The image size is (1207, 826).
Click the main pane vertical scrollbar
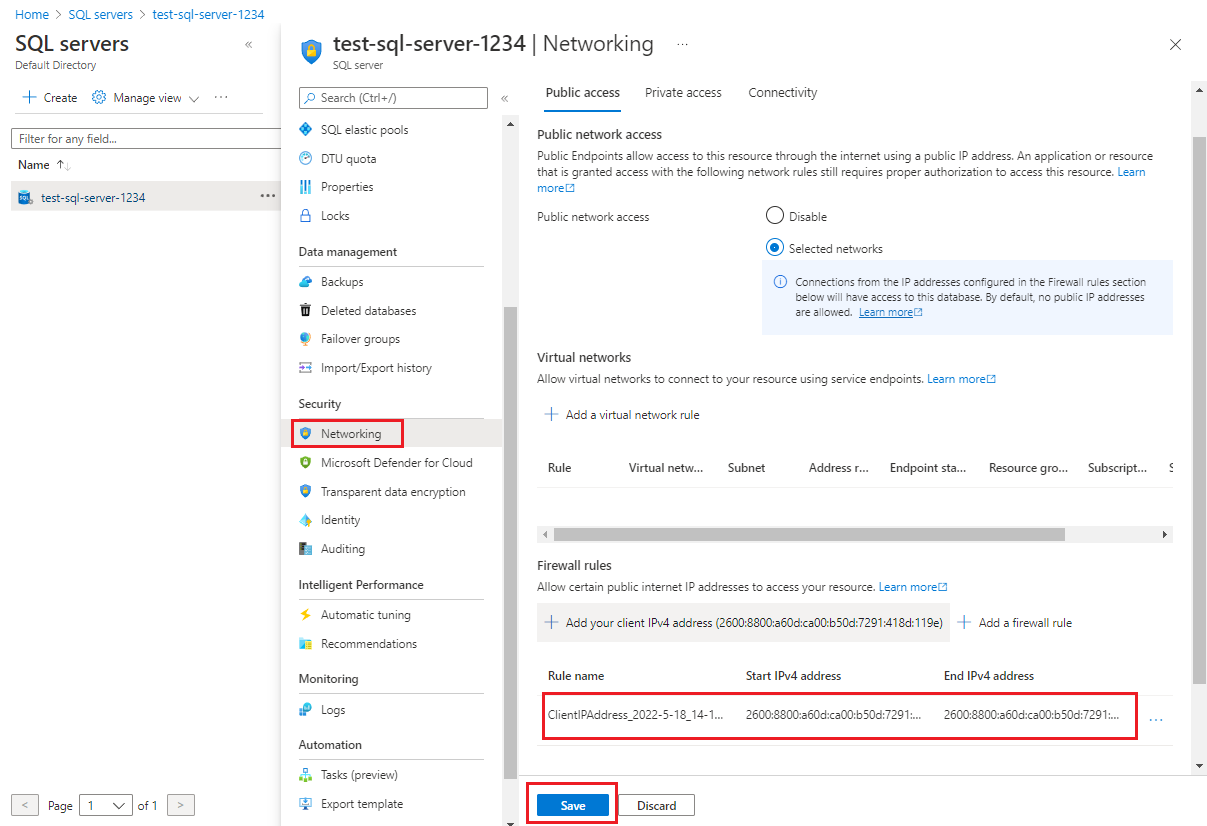pos(1200,410)
